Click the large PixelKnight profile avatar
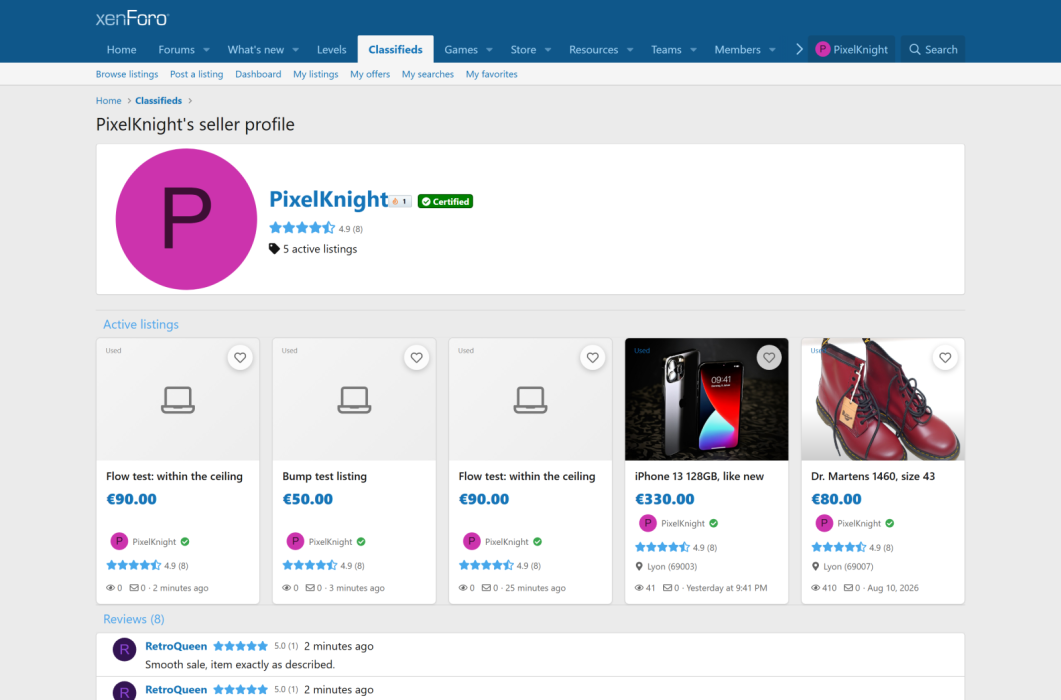This screenshot has width=1061, height=700. 186,219
